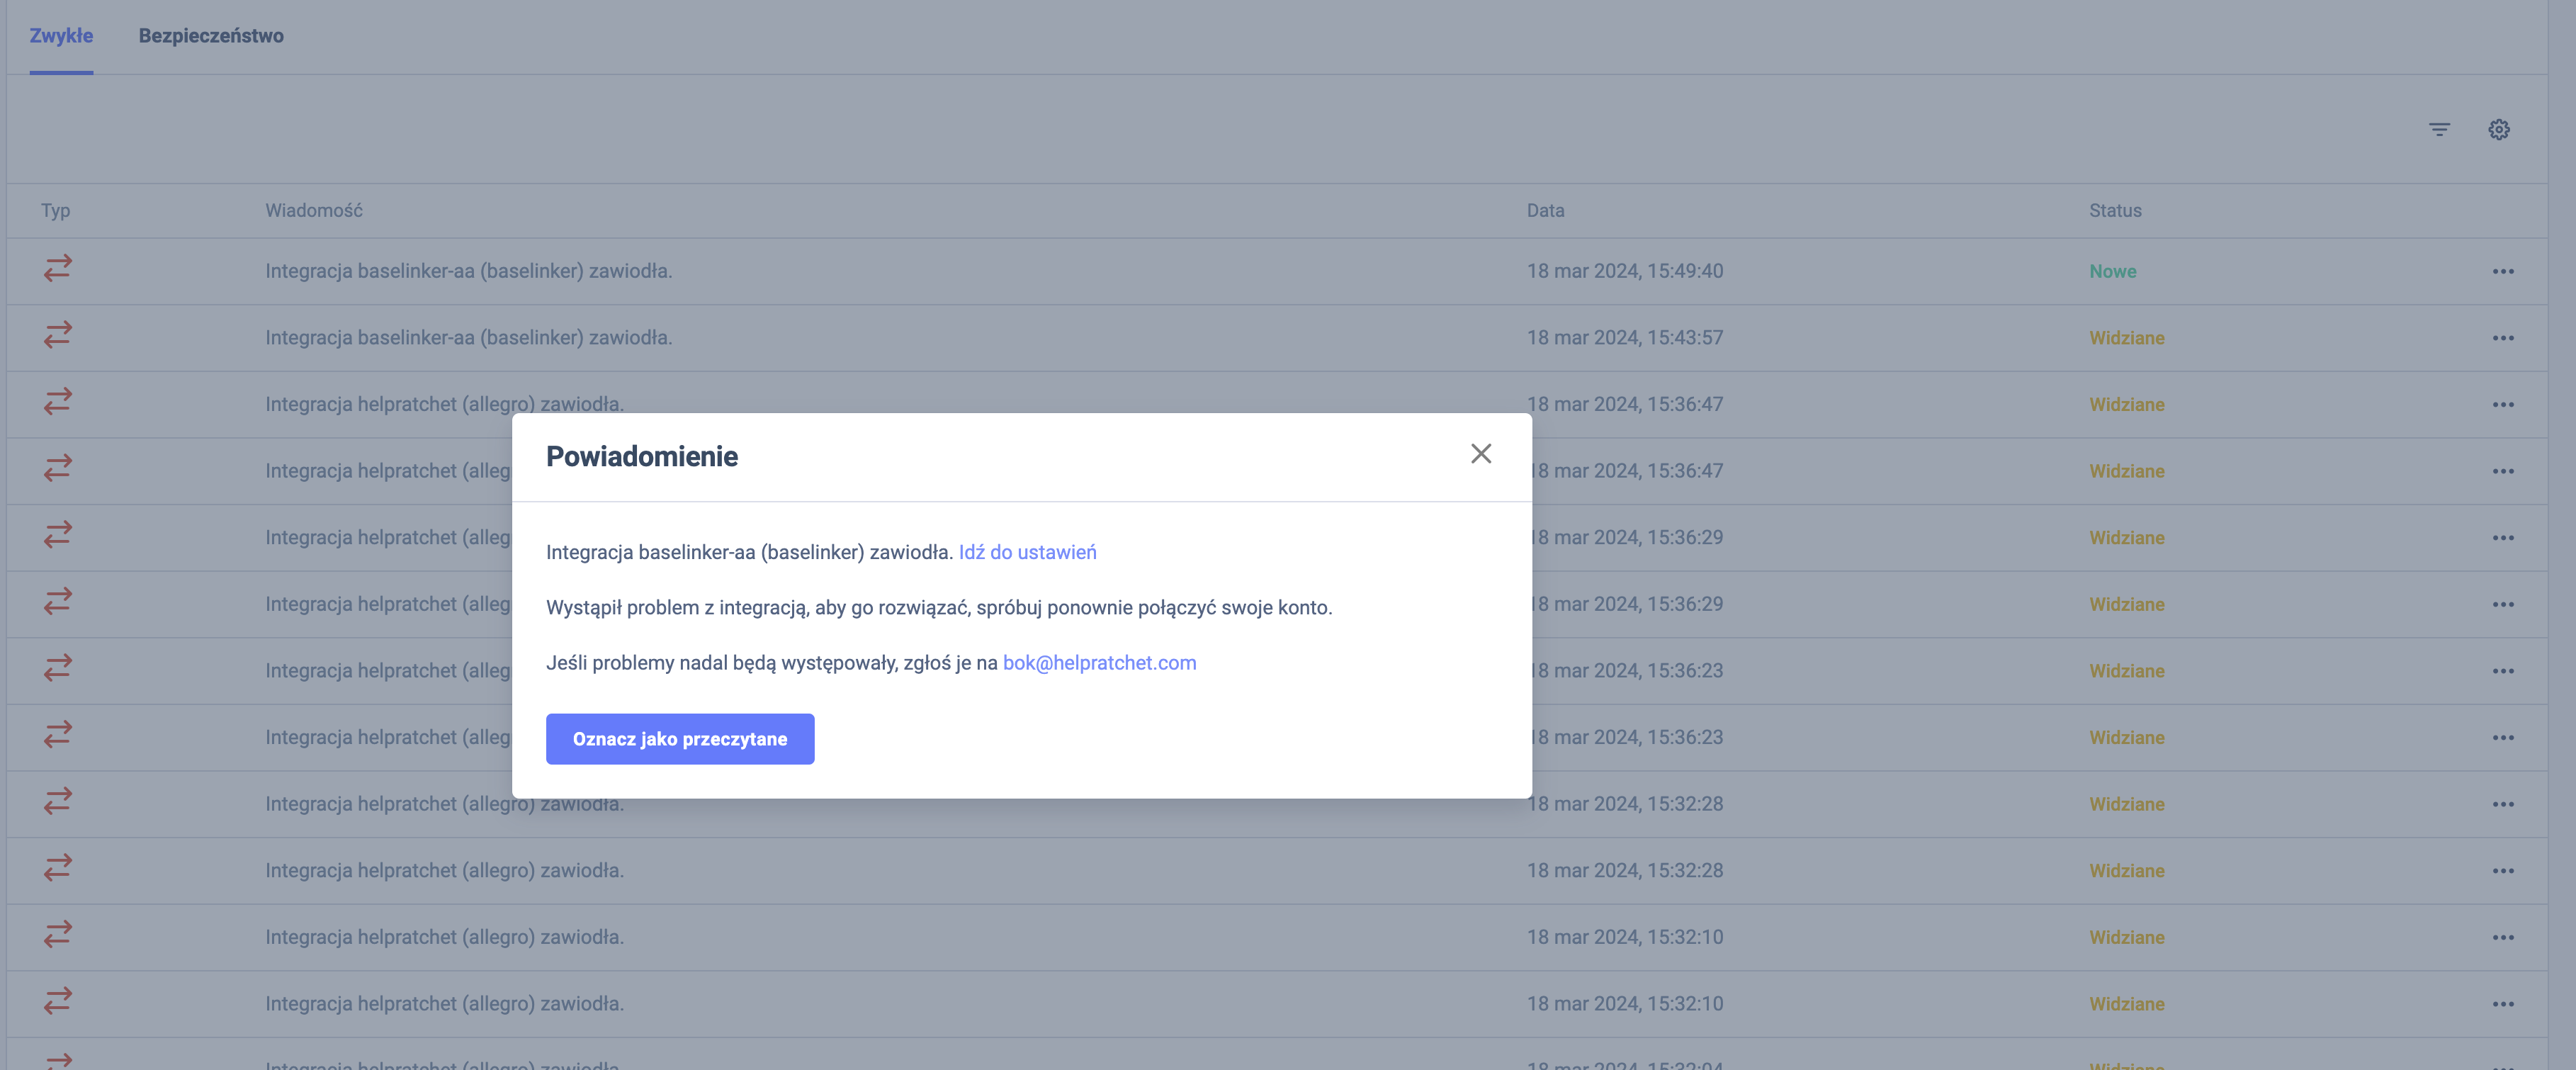2576x1070 pixels.
Task: Click Oznacz jako przeczytane button
Action: [680, 739]
